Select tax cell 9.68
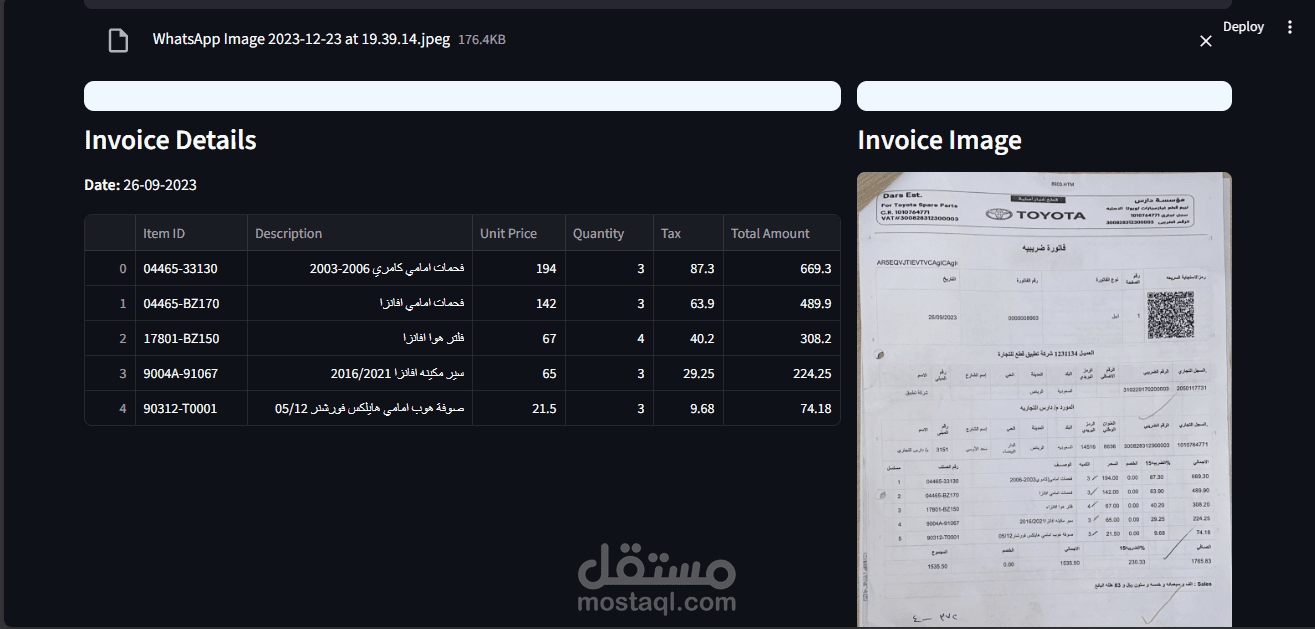The image size is (1315, 629). pyautogui.click(x=688, y=409)
